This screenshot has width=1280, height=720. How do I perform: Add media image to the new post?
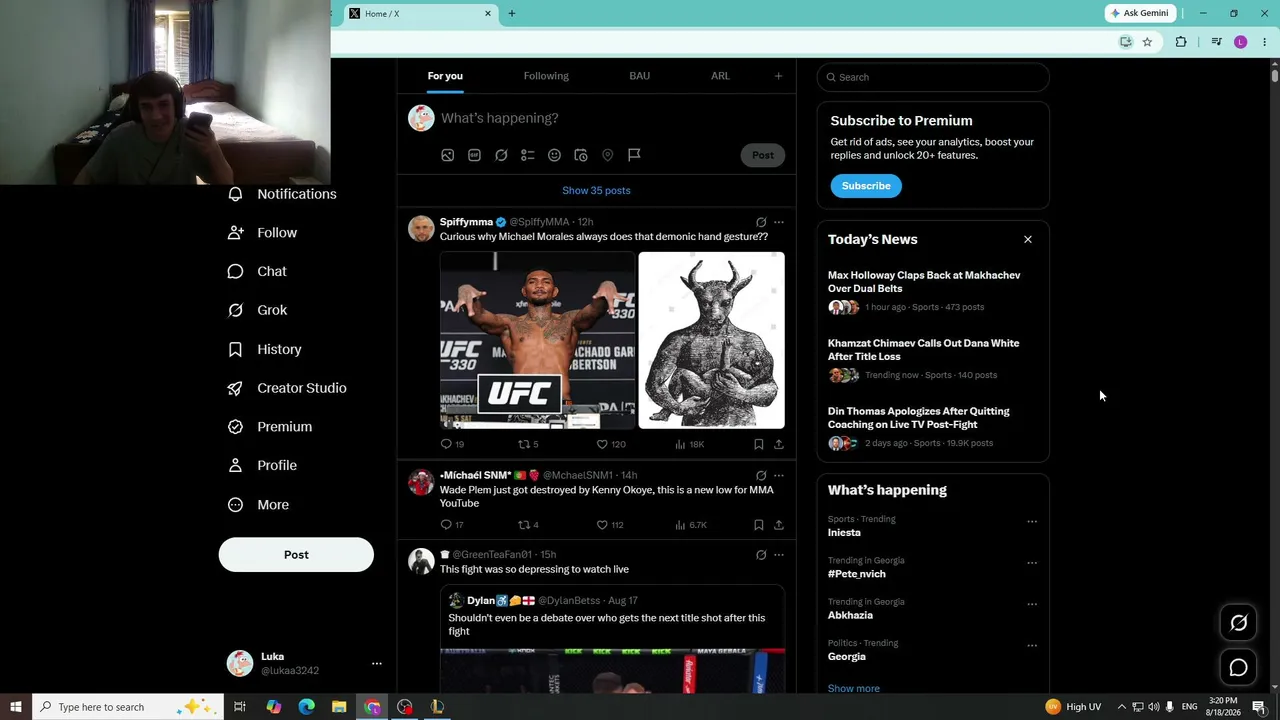[447, 155]
